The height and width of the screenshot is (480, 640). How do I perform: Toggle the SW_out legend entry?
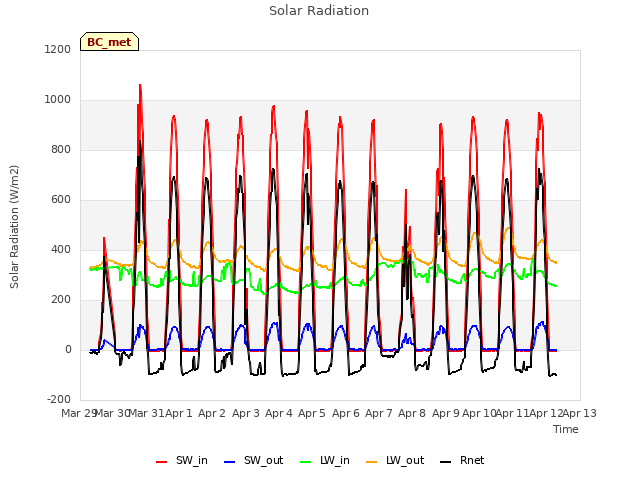[x=253, y=461]
